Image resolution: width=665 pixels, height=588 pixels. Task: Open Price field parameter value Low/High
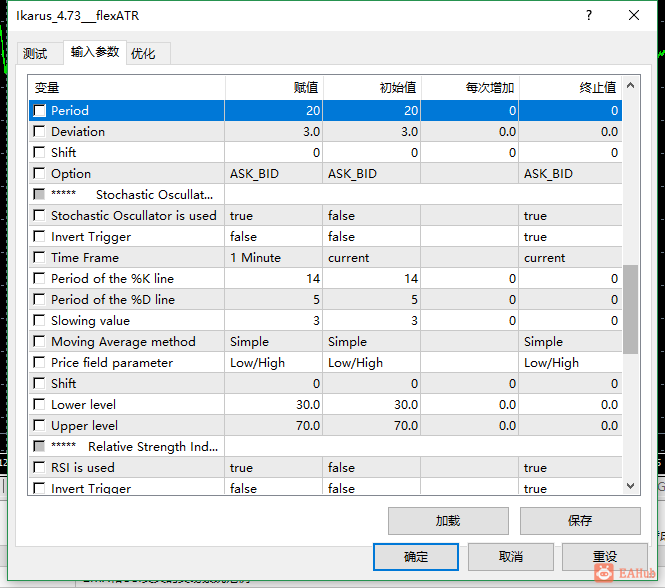tap(274, 362)
